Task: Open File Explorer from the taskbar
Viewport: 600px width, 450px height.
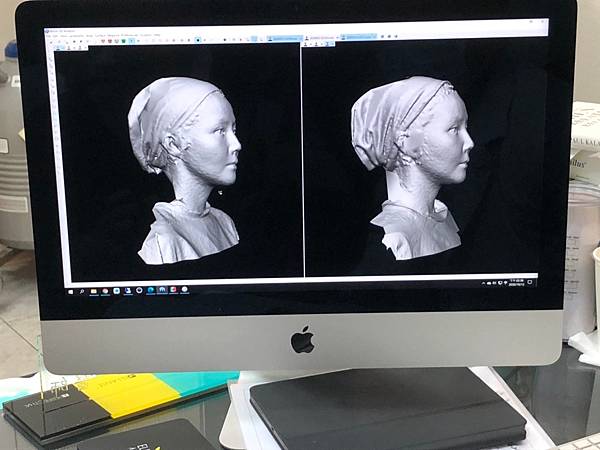Action: tap(94, 291)
